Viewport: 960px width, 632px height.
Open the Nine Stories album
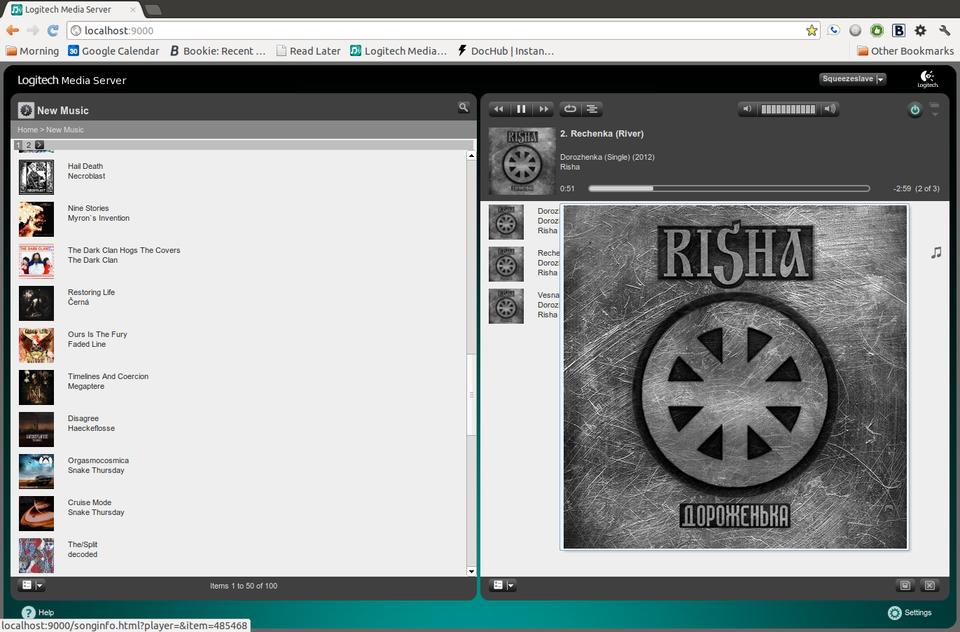[x=88, y=208]
